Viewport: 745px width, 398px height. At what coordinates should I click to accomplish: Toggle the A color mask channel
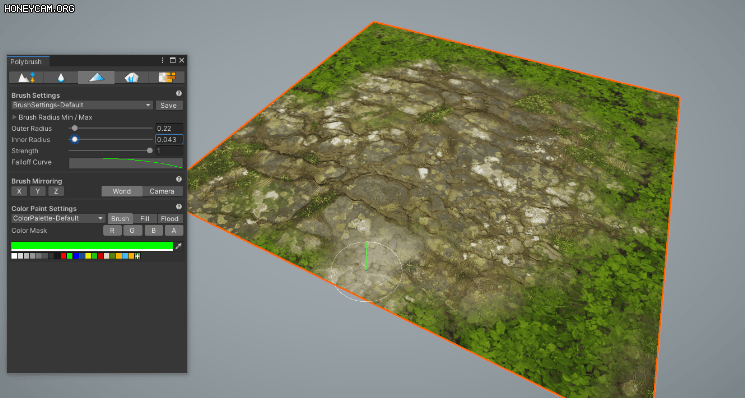(174, 231)
